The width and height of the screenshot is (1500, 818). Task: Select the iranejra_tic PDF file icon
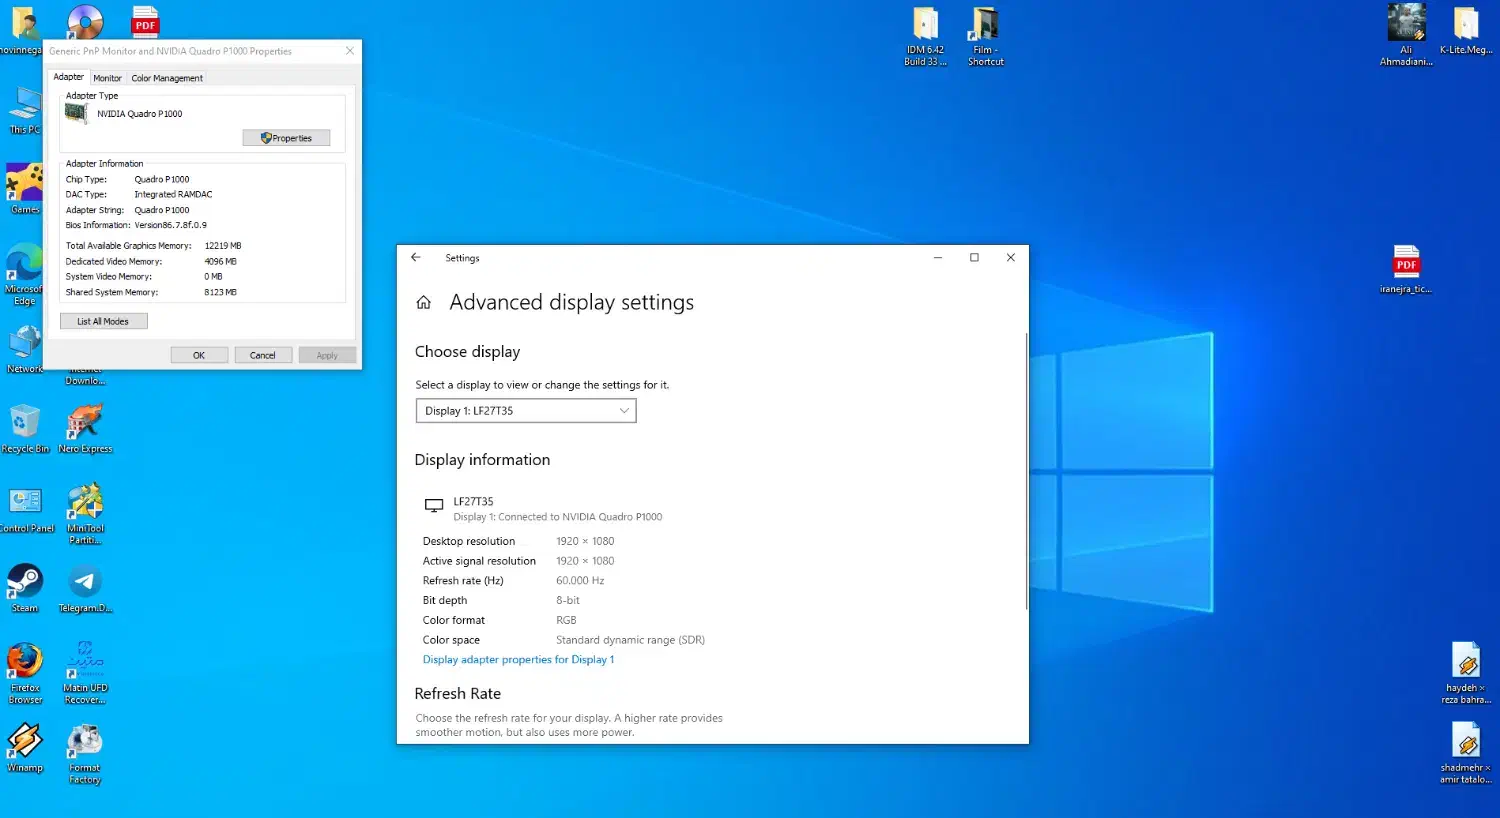tap(1406, 264)
